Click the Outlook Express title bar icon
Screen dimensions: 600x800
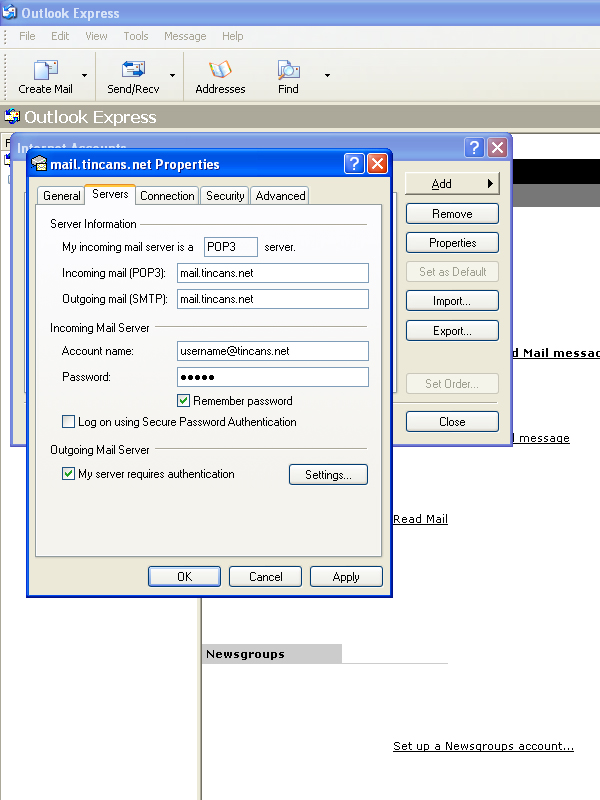coord(9,12)
